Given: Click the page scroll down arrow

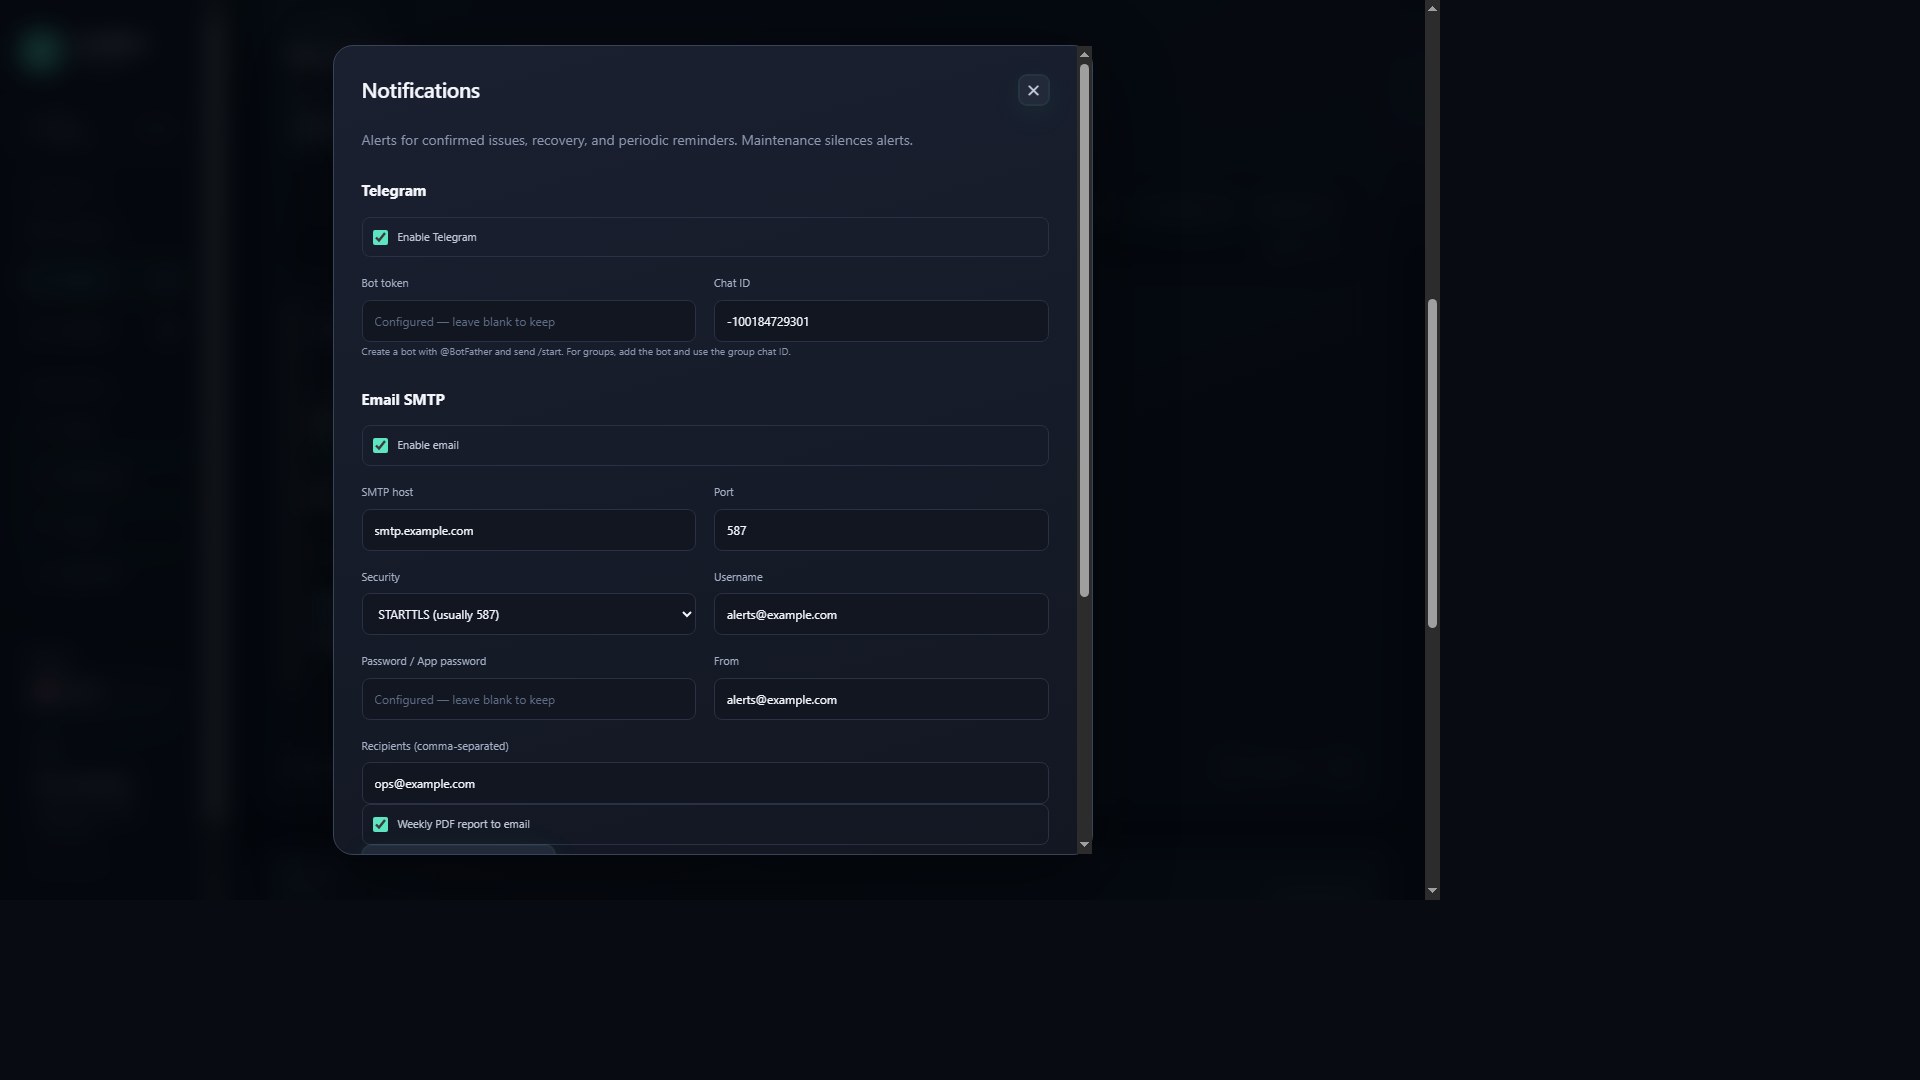Looking at the screenshot, I should [x=1432, y=891].
